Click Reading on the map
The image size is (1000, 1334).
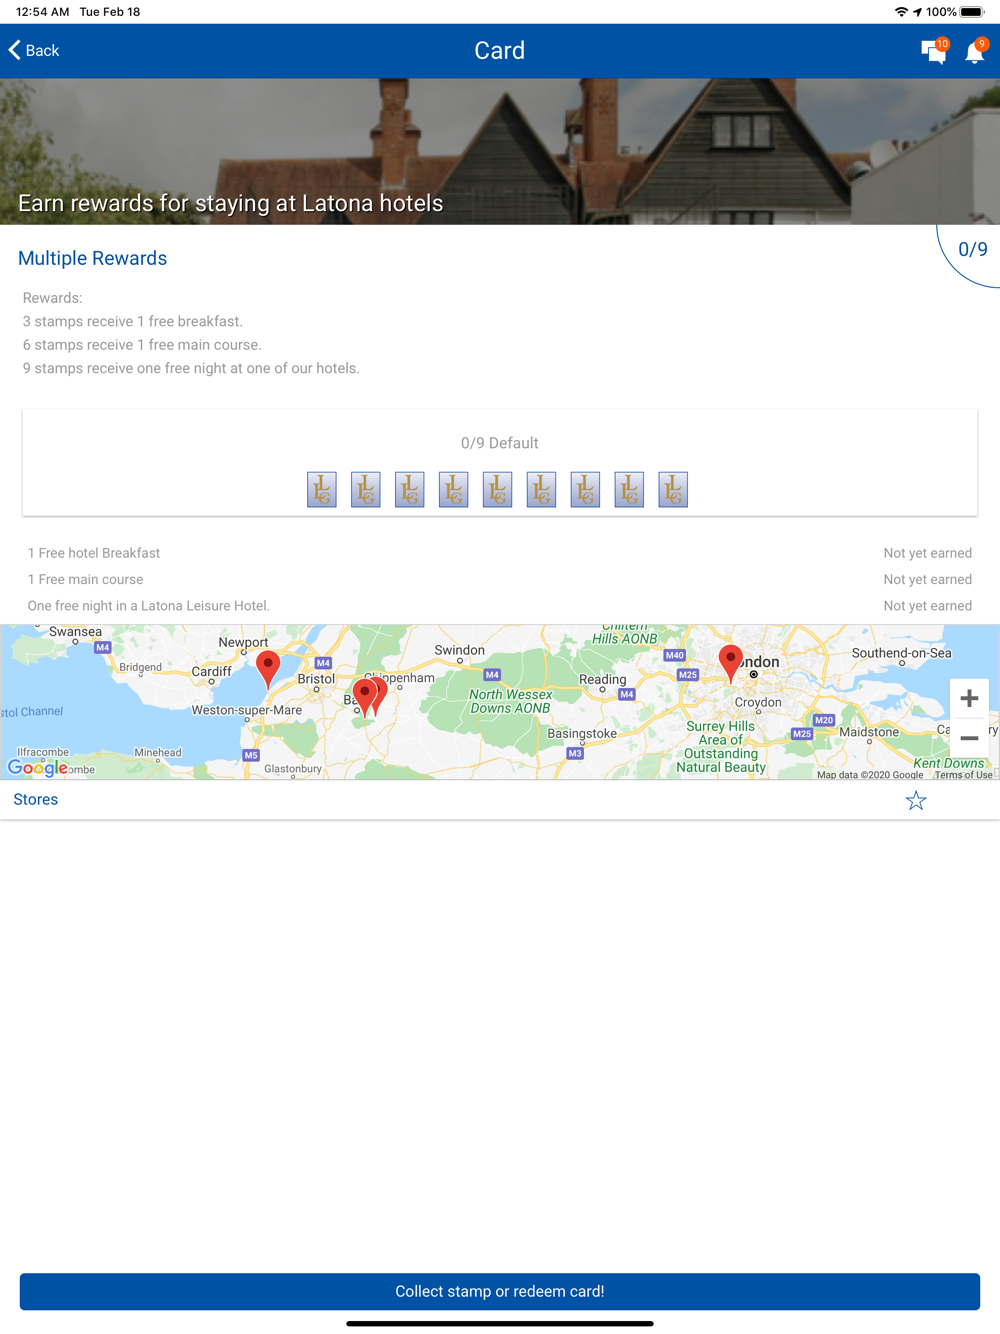pos(603,679)
